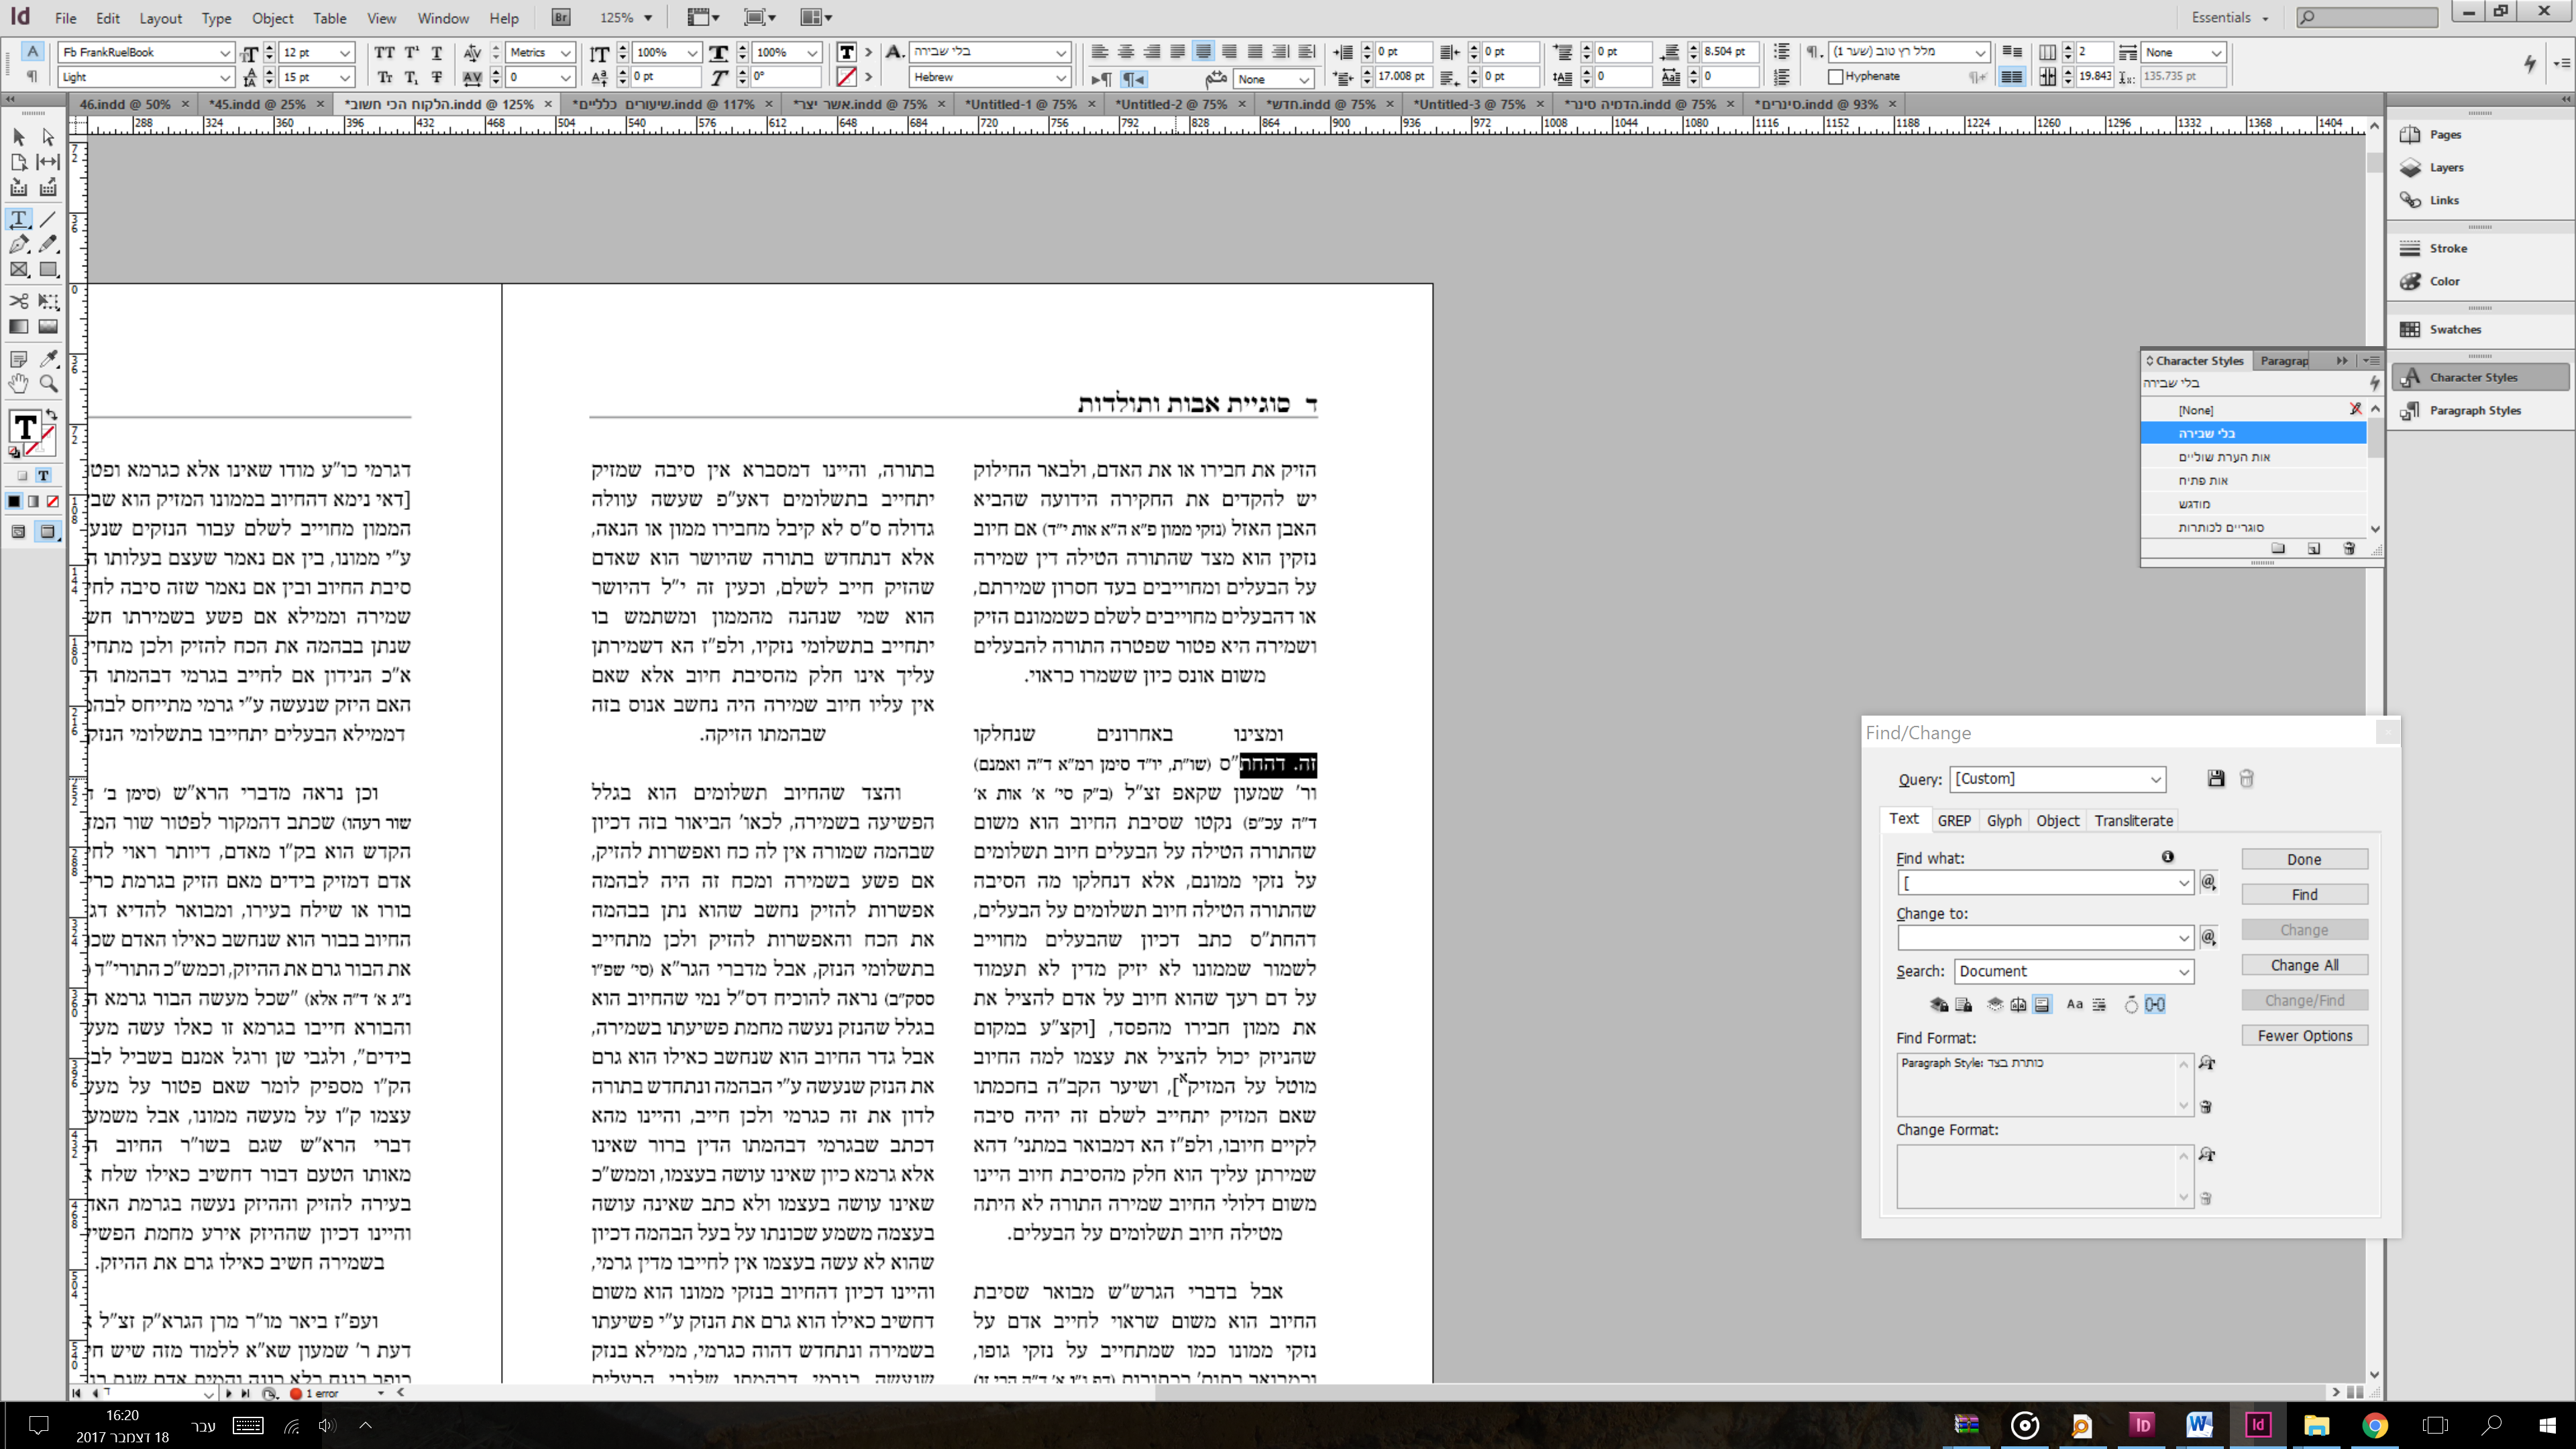
Task: Click the Find button
Action: pos(2304,895)
